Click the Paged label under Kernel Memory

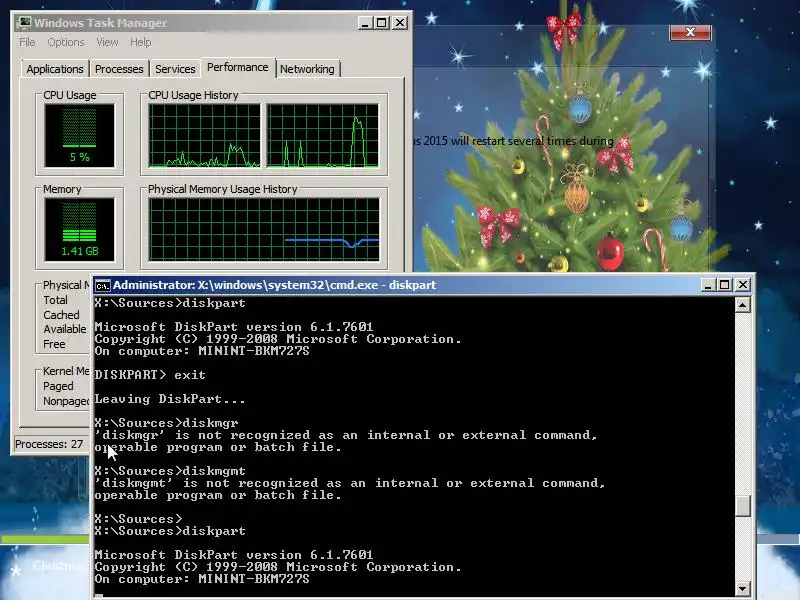coord(58,386)
